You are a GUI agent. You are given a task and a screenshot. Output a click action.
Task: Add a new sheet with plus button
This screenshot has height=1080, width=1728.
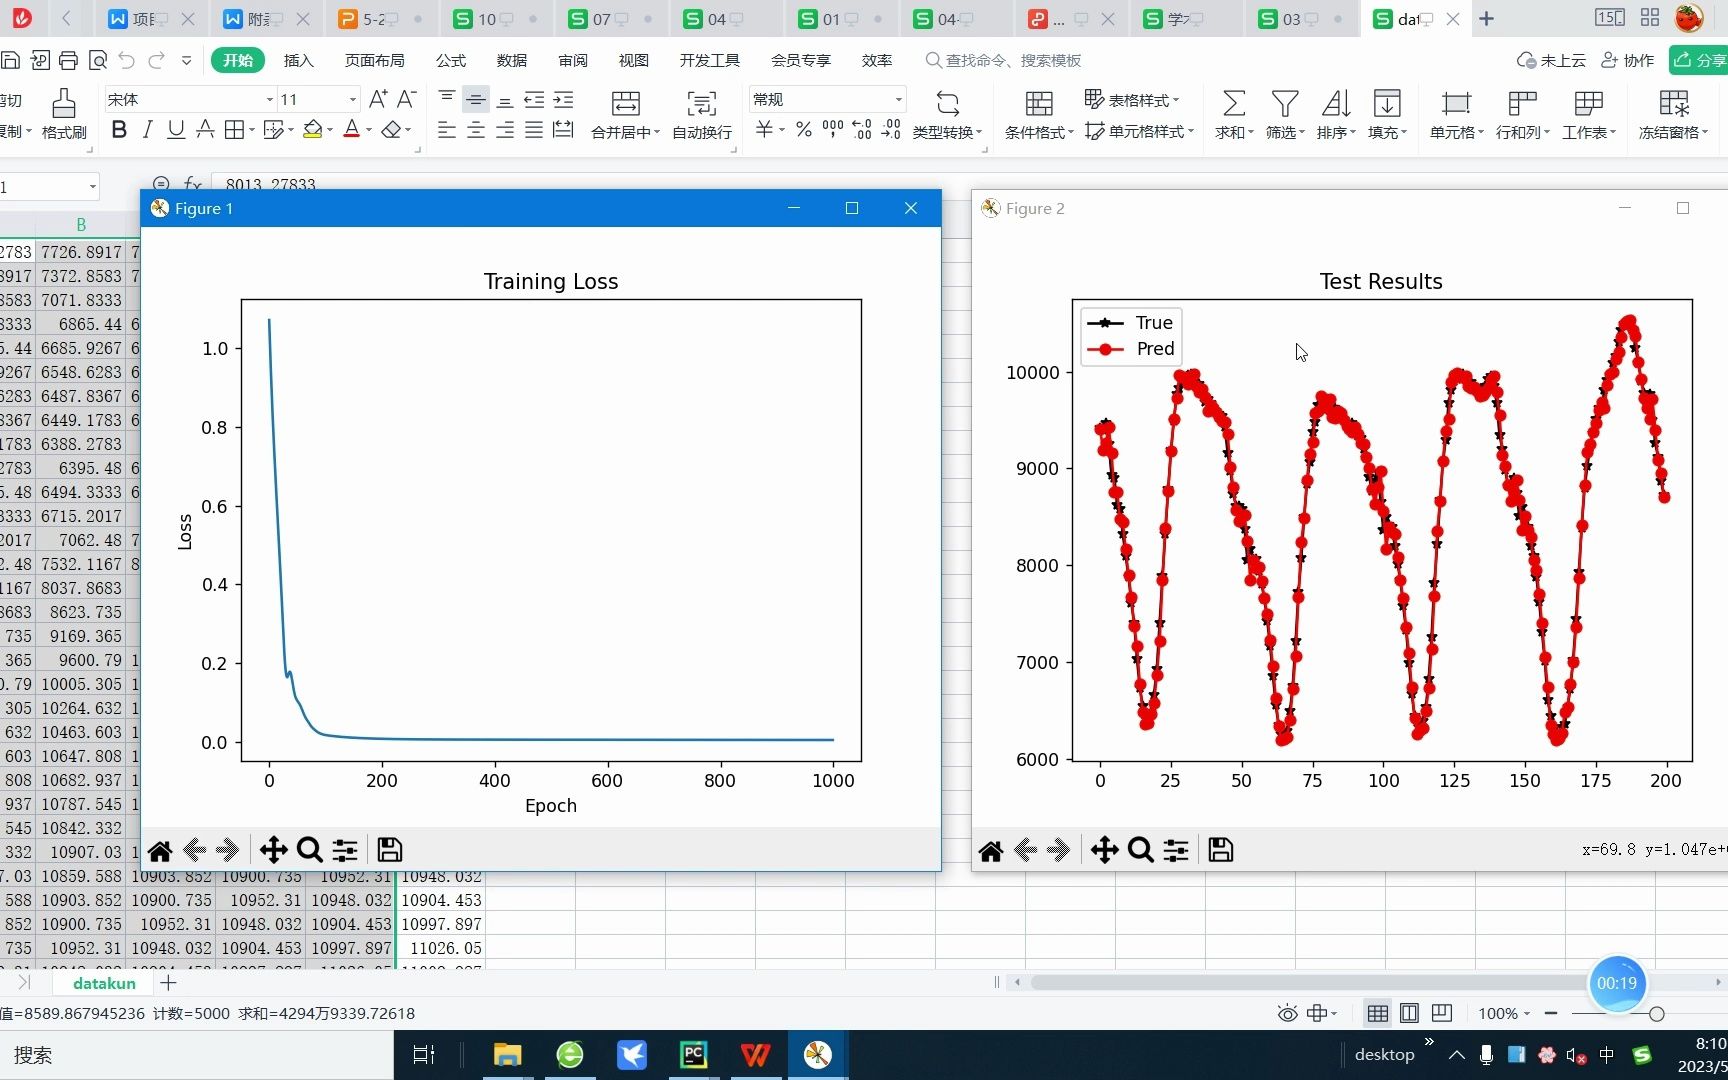pyautogui.click(x=168, y=984)
